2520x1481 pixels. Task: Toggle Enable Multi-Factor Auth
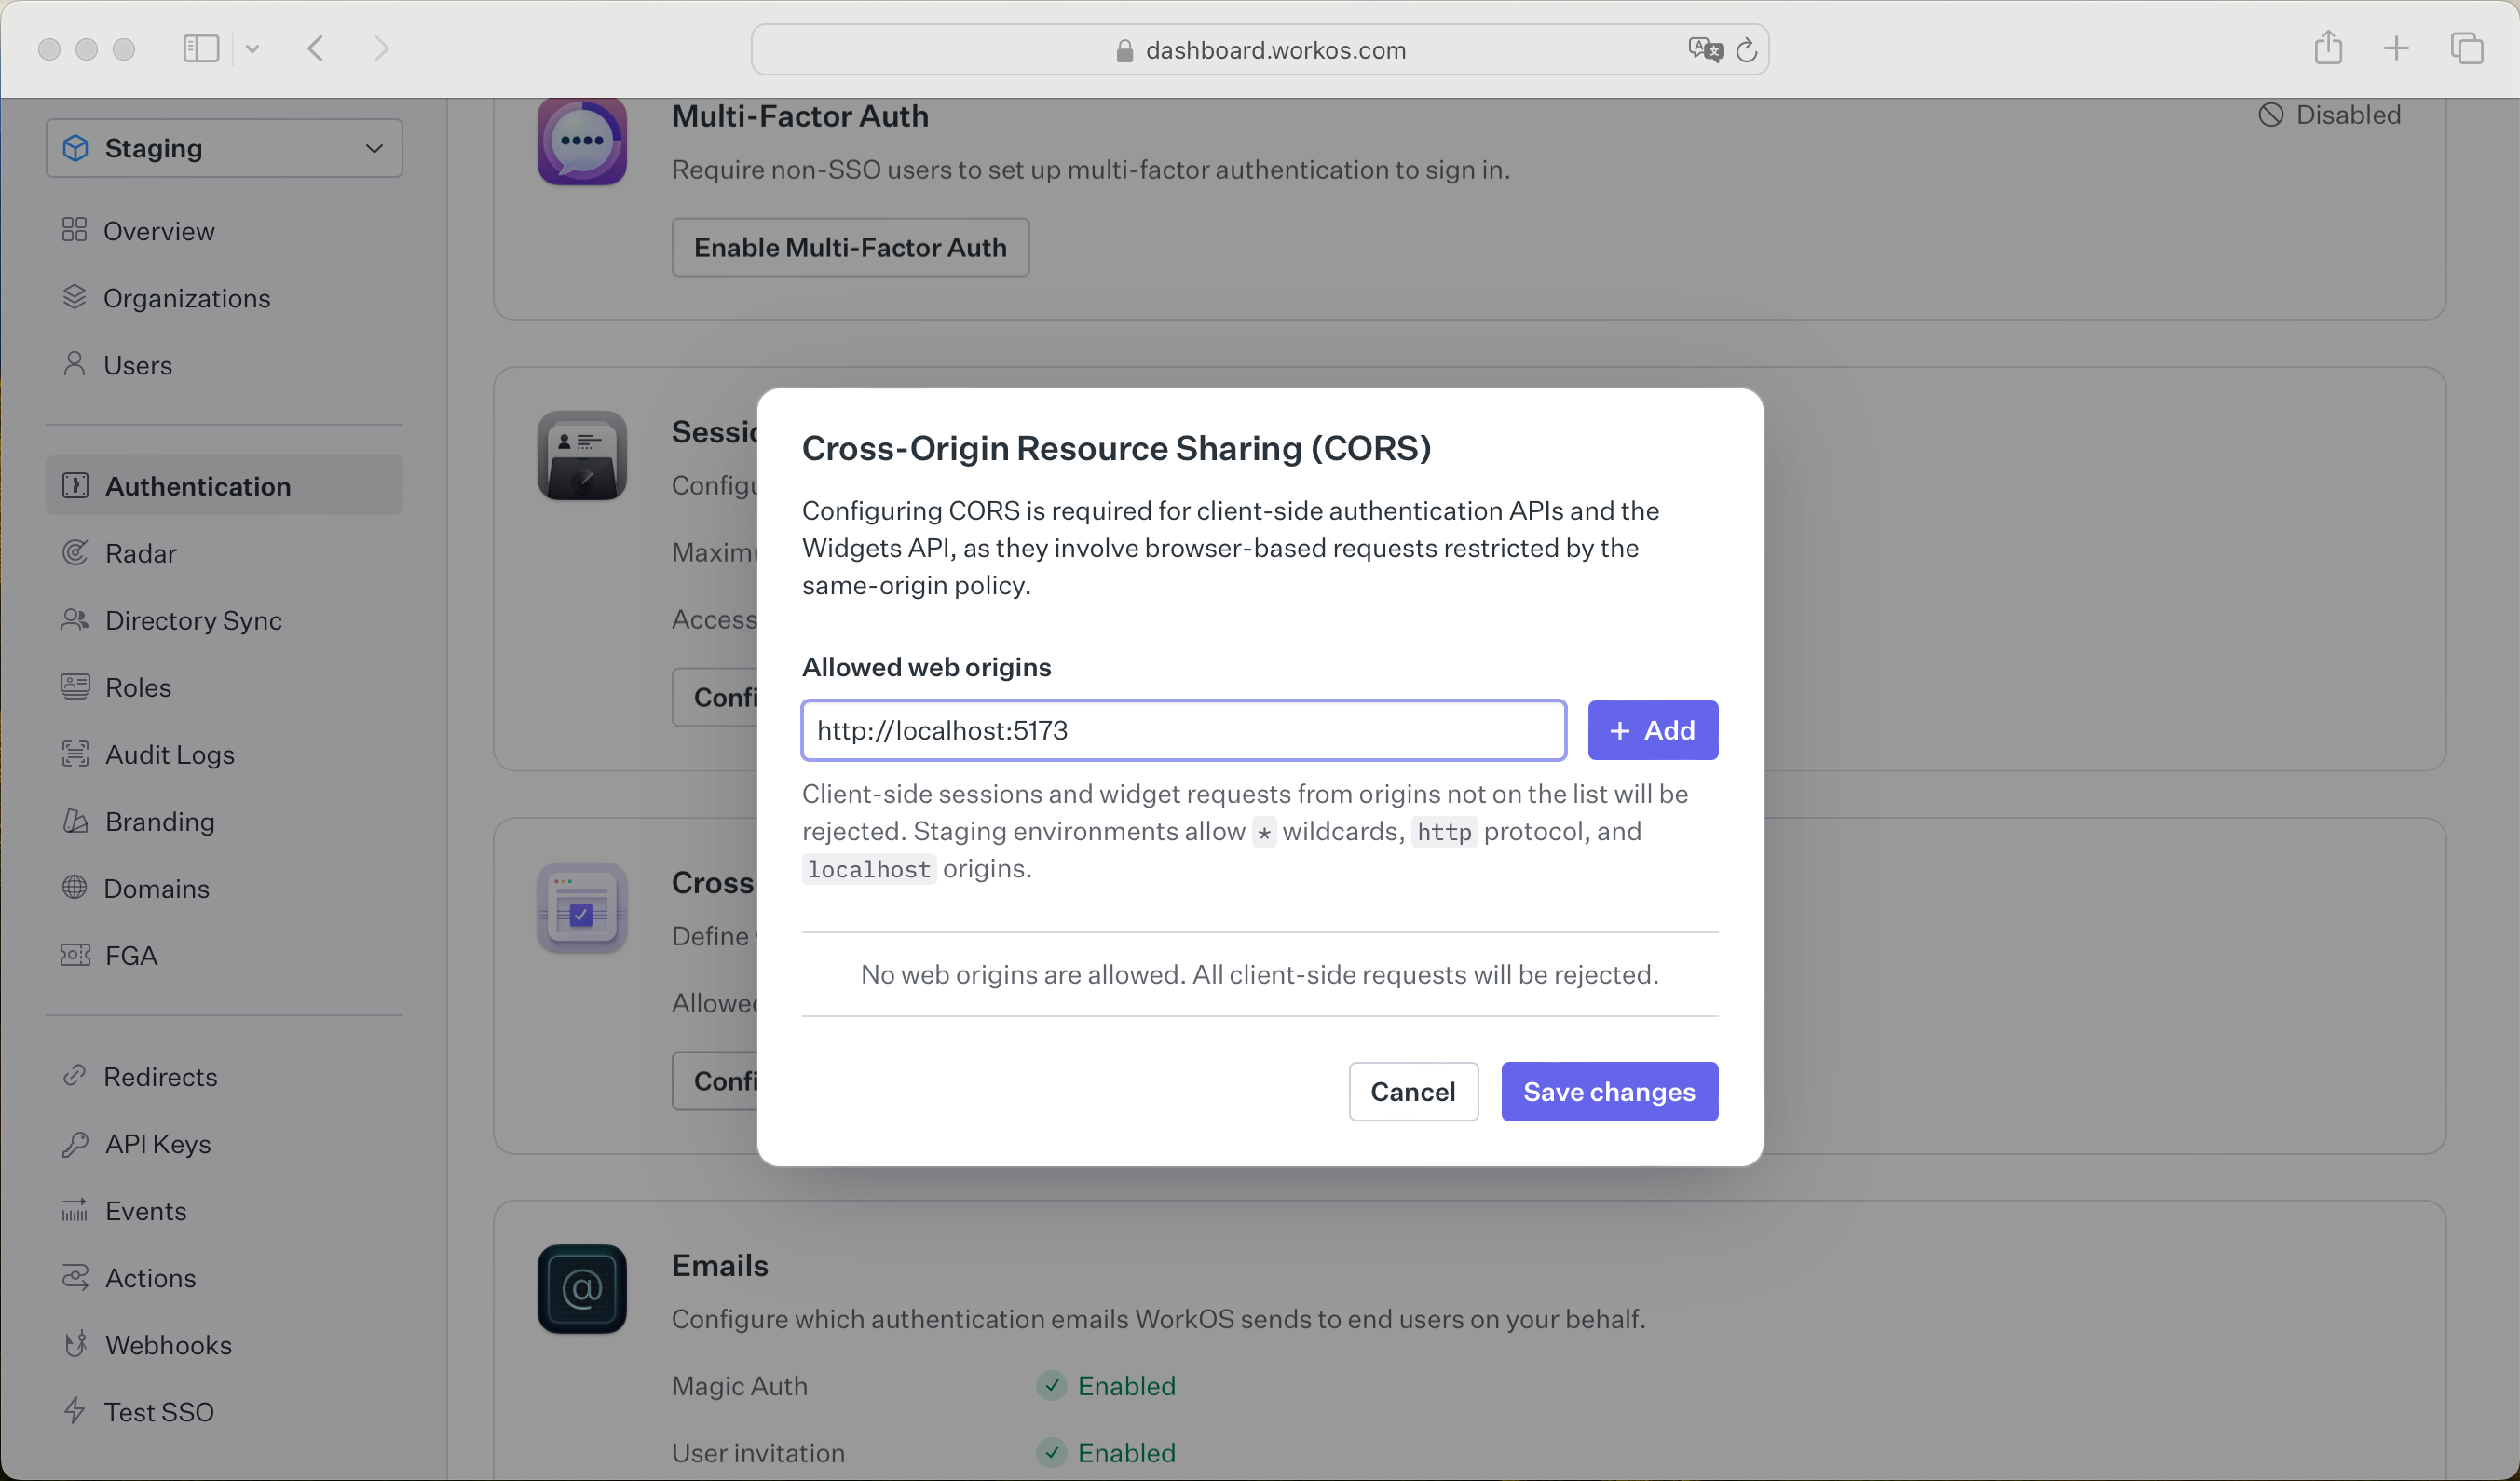tap(850, 245)
